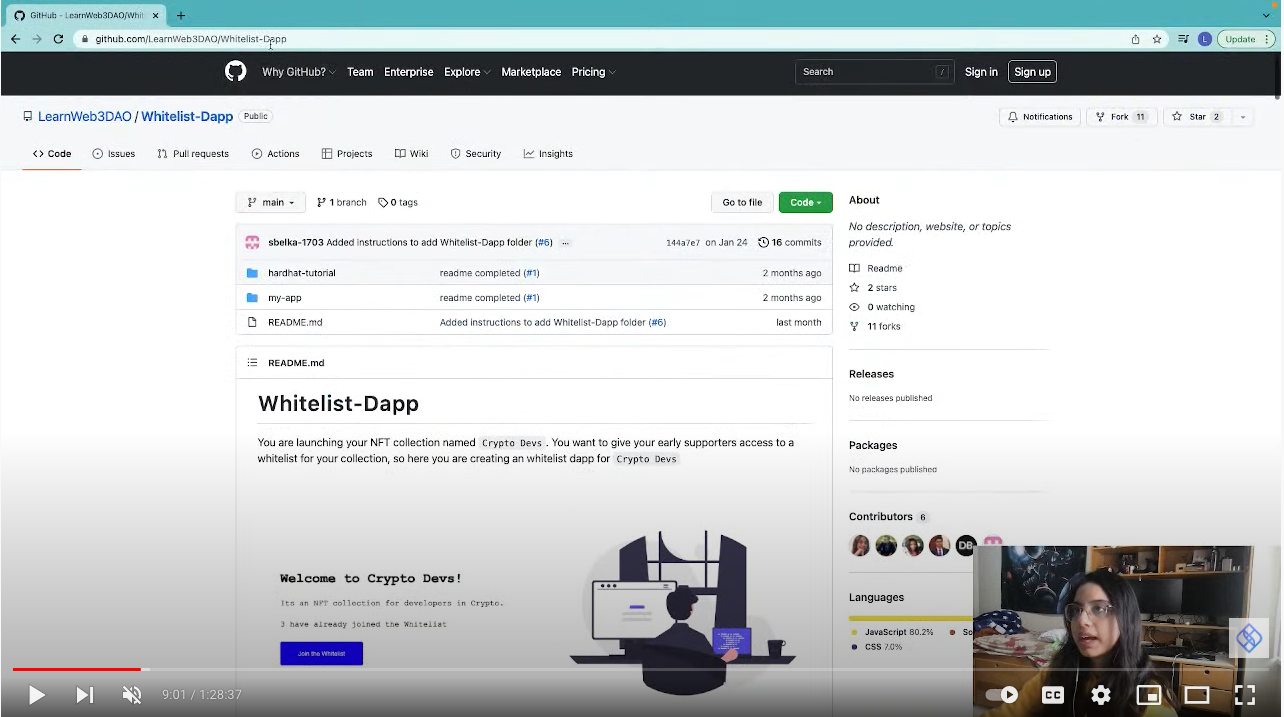Switch to theater mode
Viewport: 1284px width, 717px height.
pos(1196,694)
